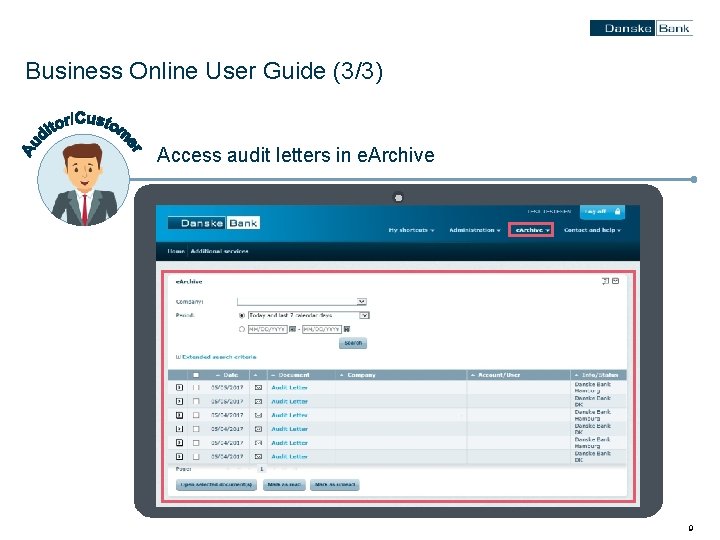Click the eArchive panel pop-out icon
Screen dimensions: 720x540
605,281
